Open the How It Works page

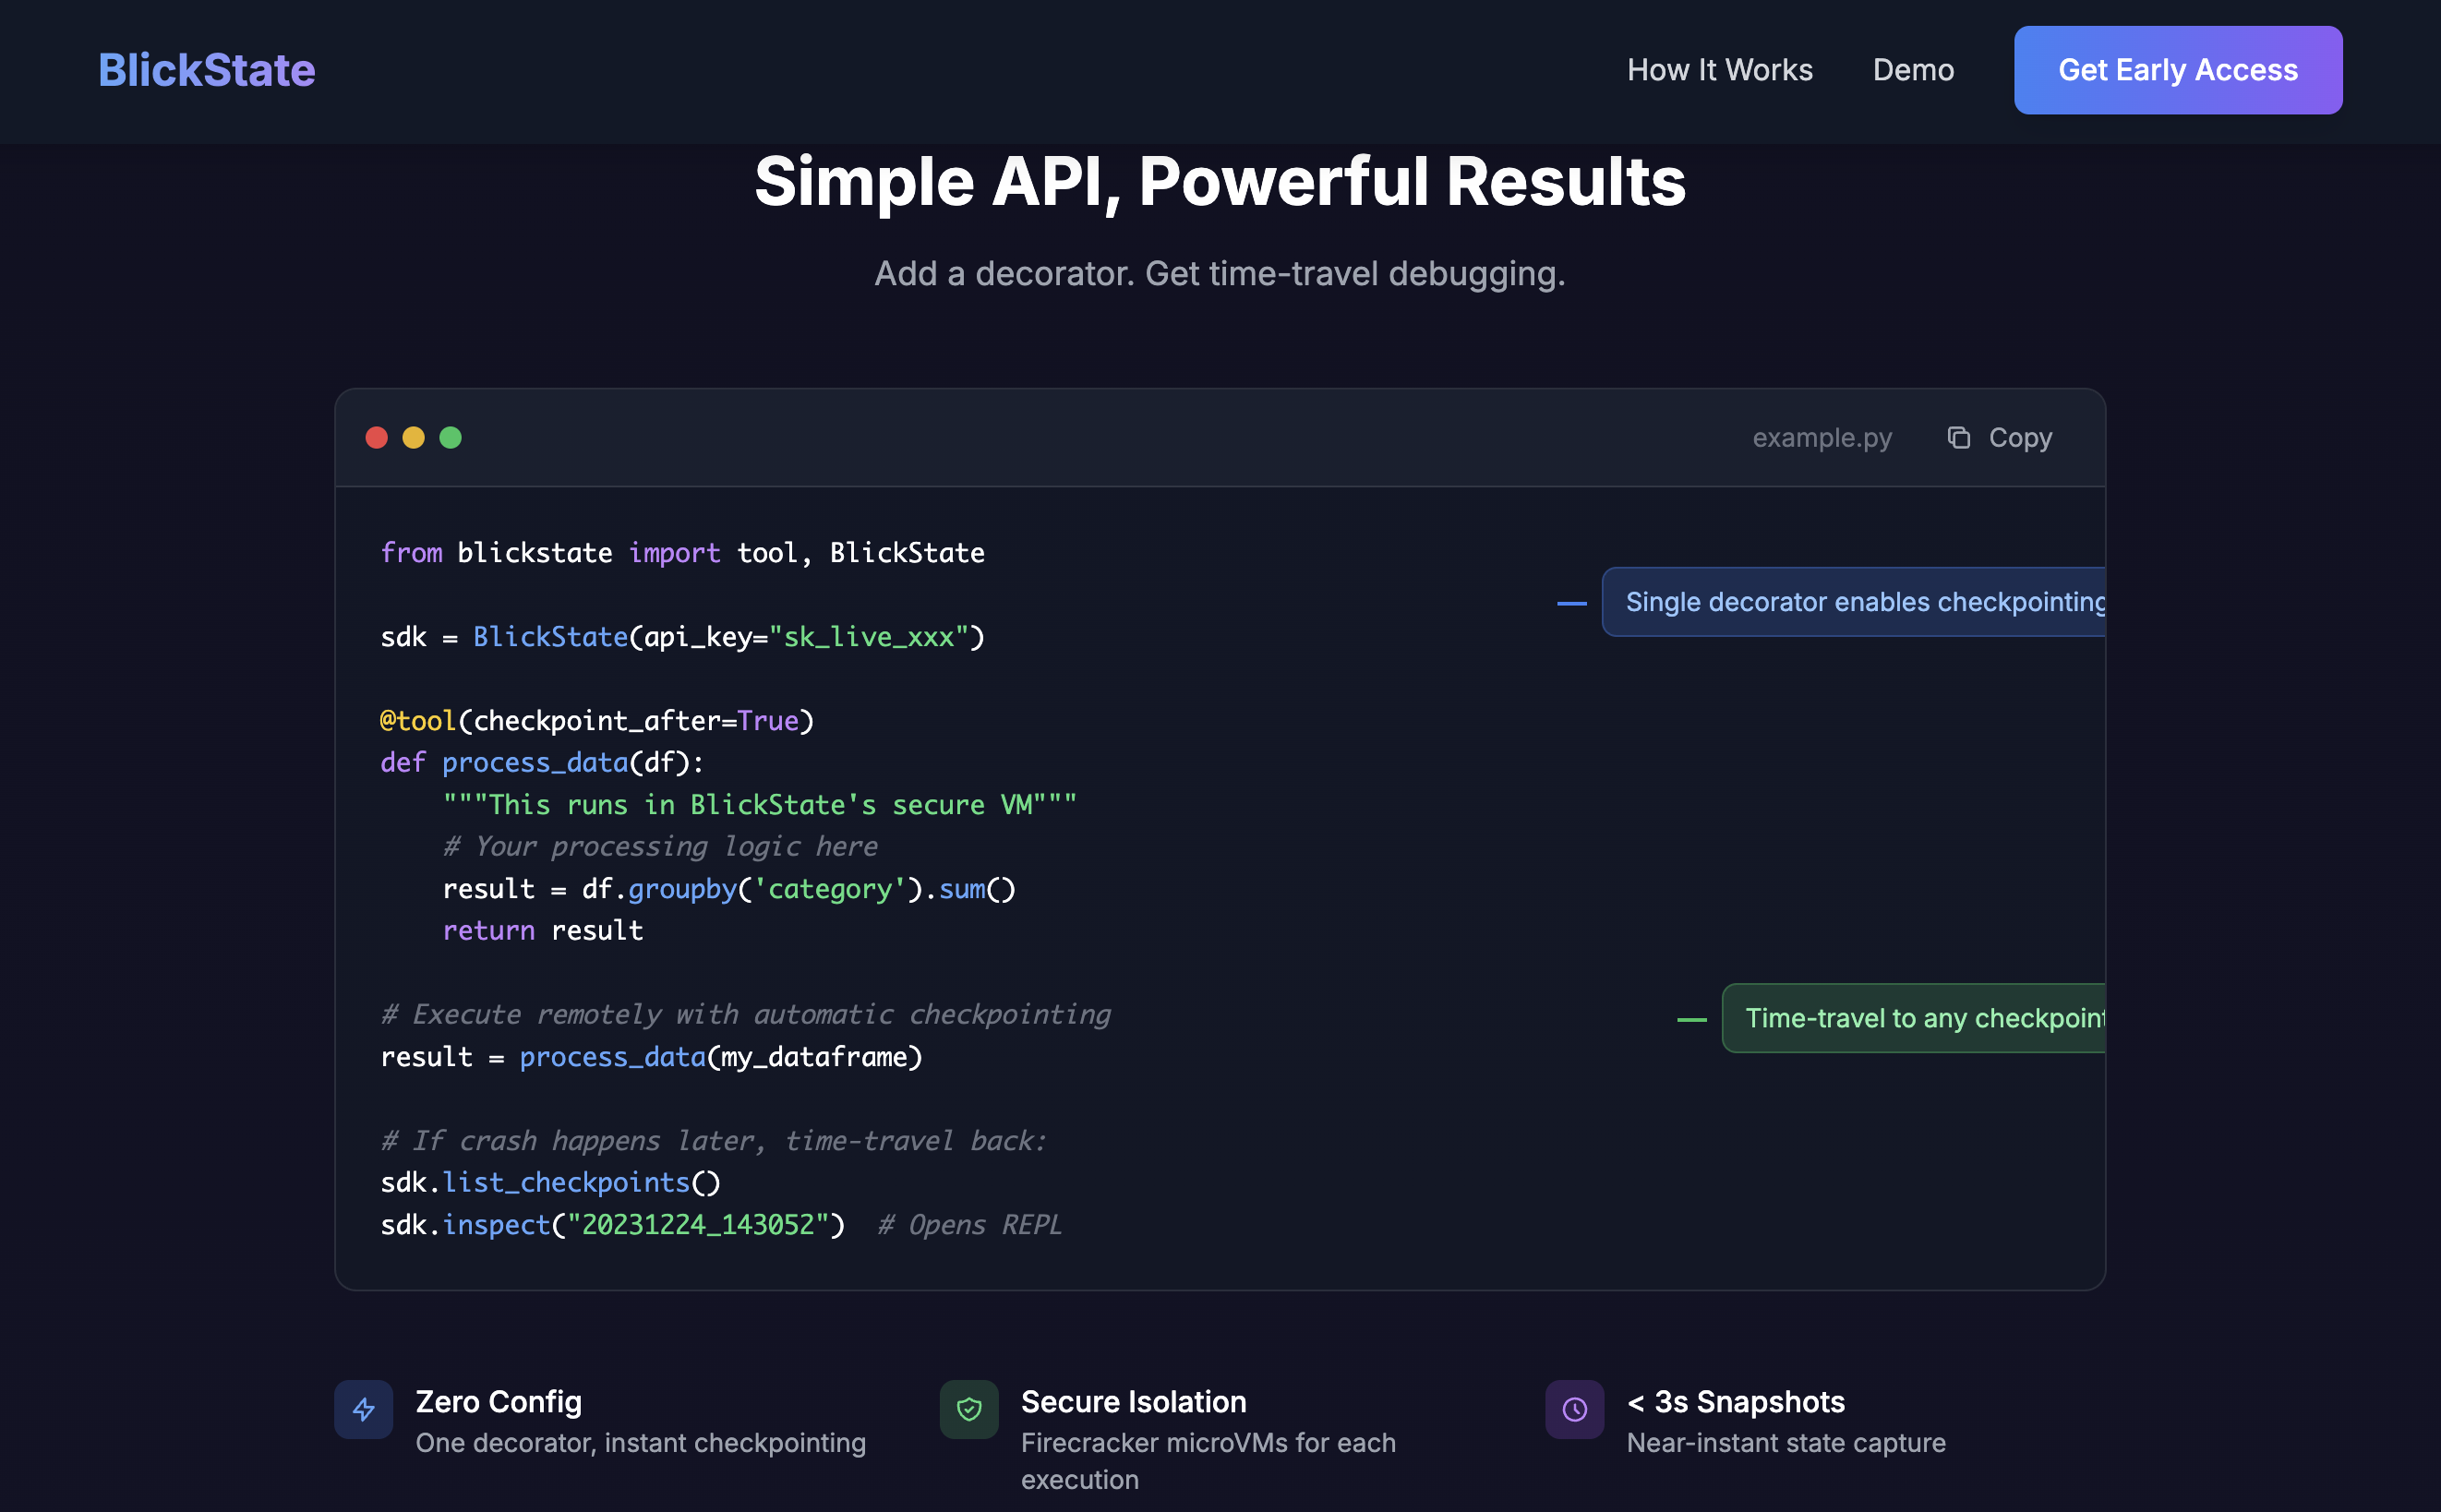coord(1719,70)
